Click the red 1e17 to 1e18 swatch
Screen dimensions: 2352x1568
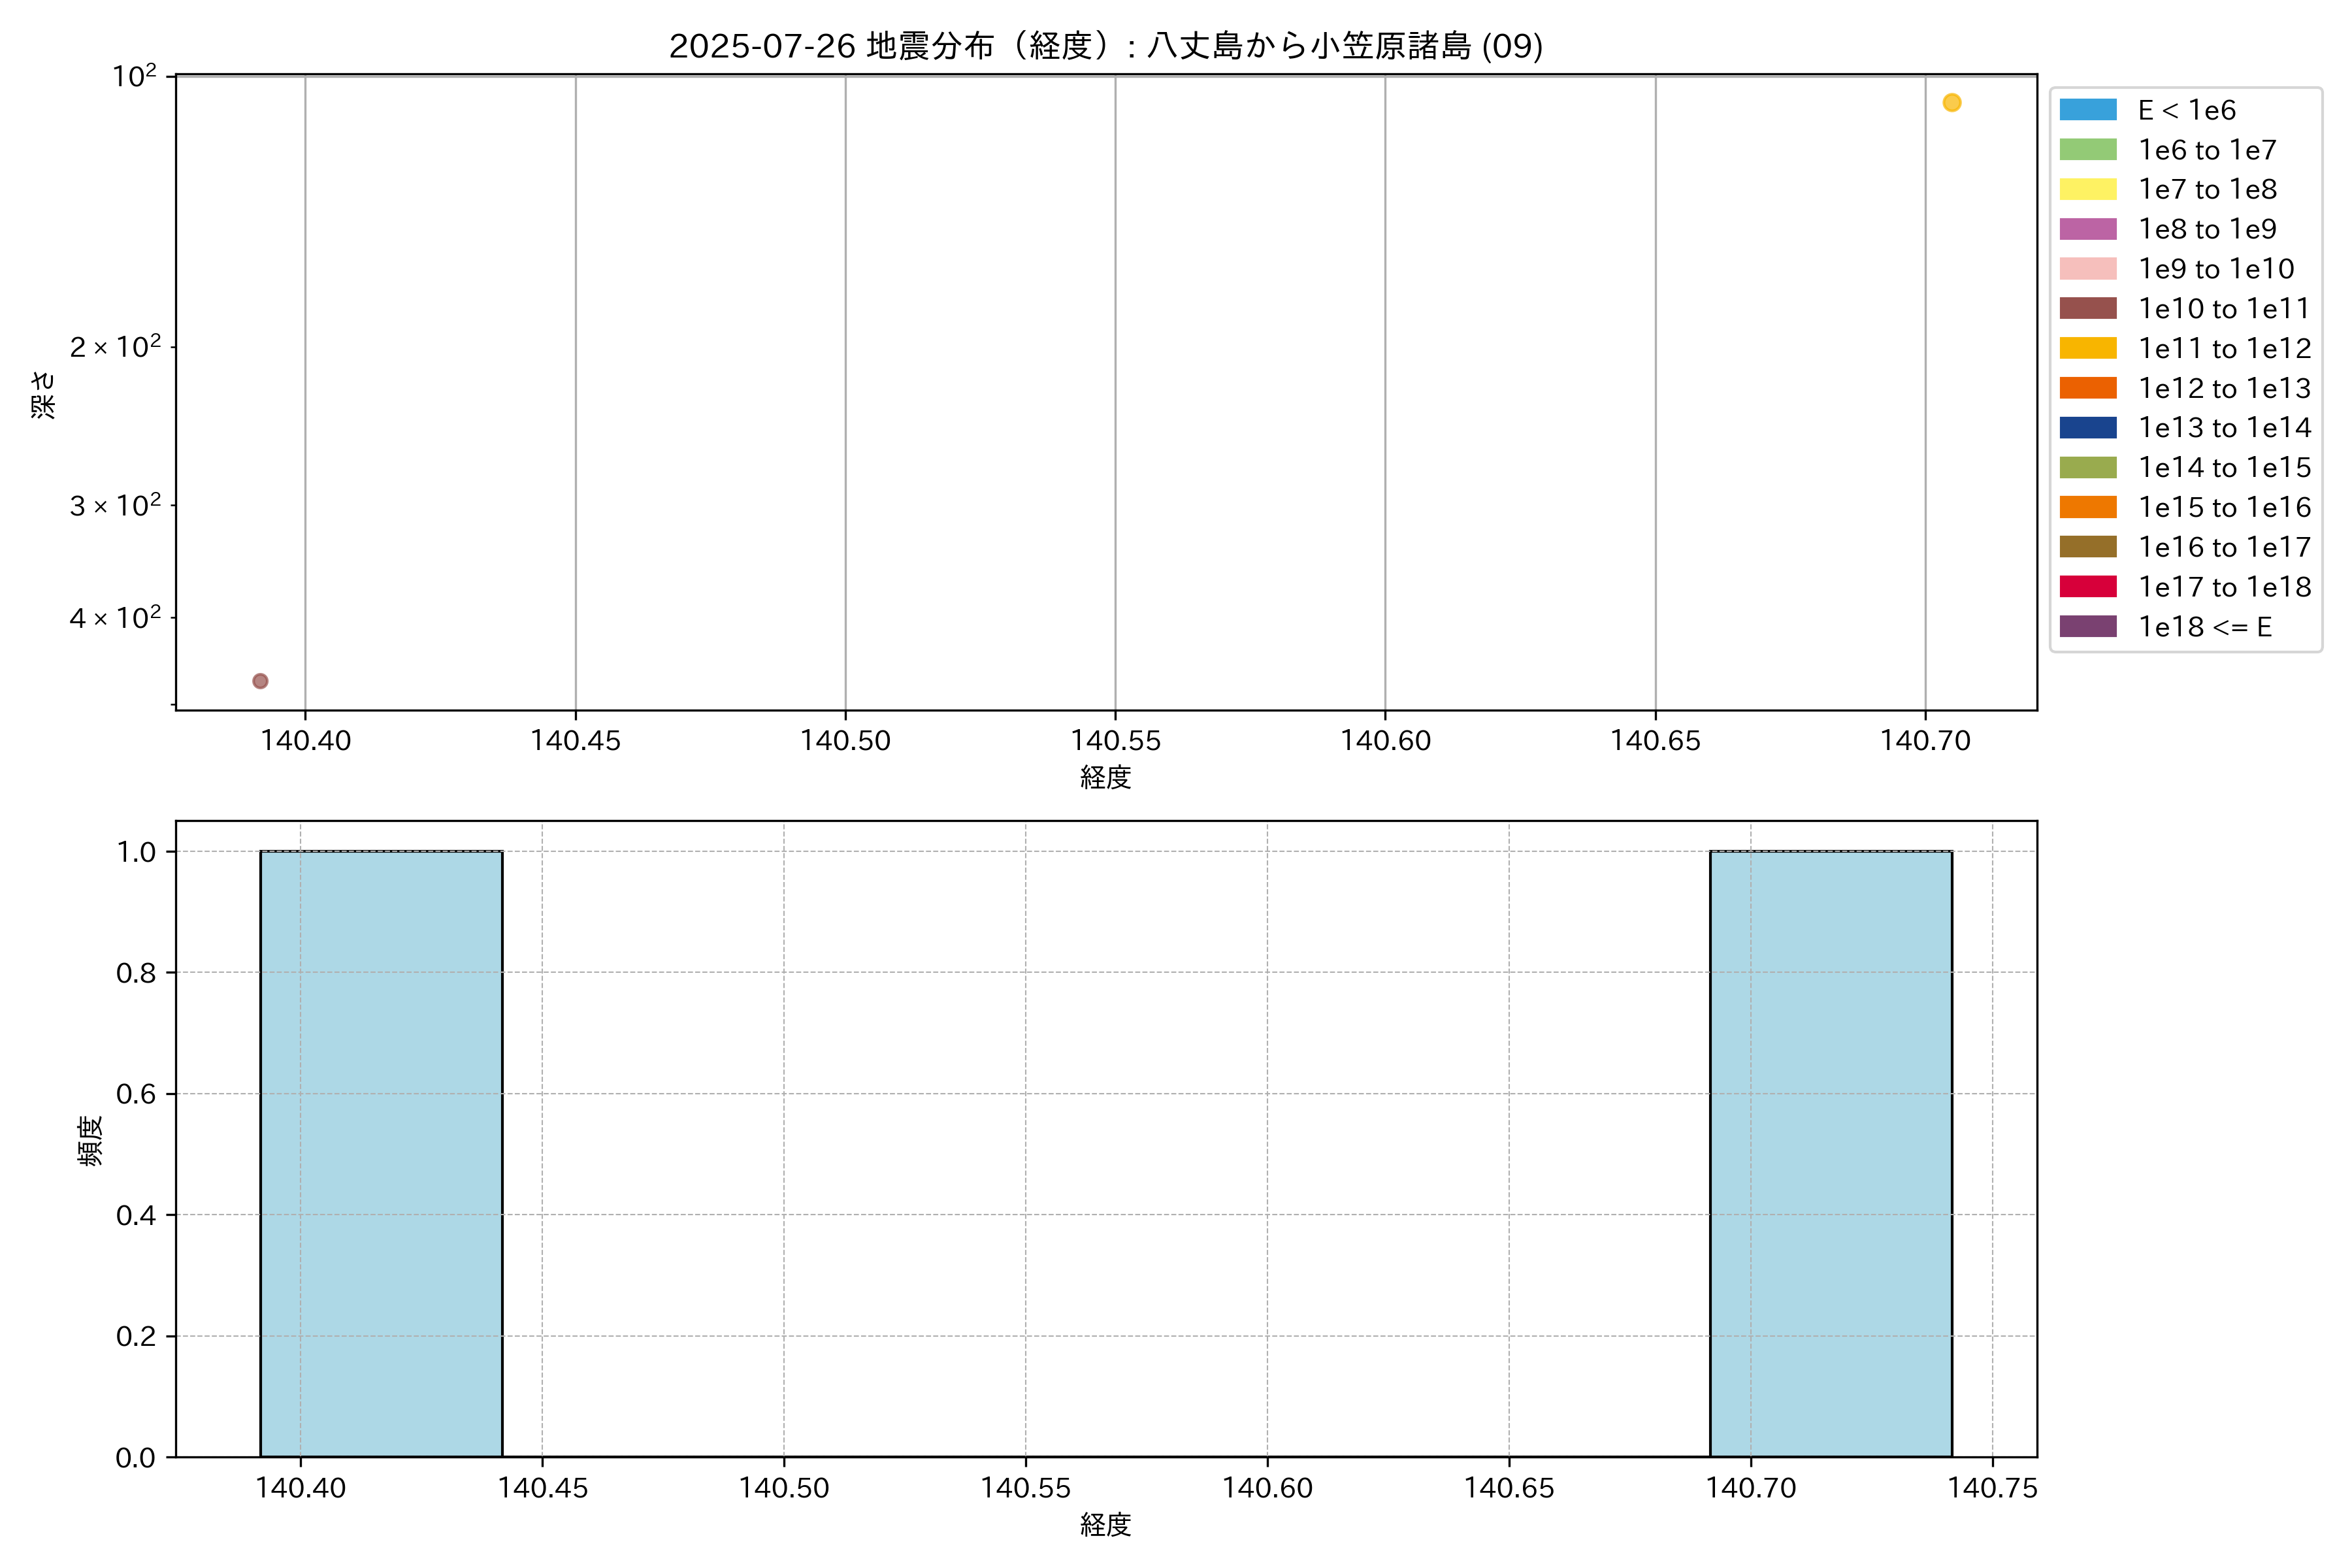[x=2087, y=587]
